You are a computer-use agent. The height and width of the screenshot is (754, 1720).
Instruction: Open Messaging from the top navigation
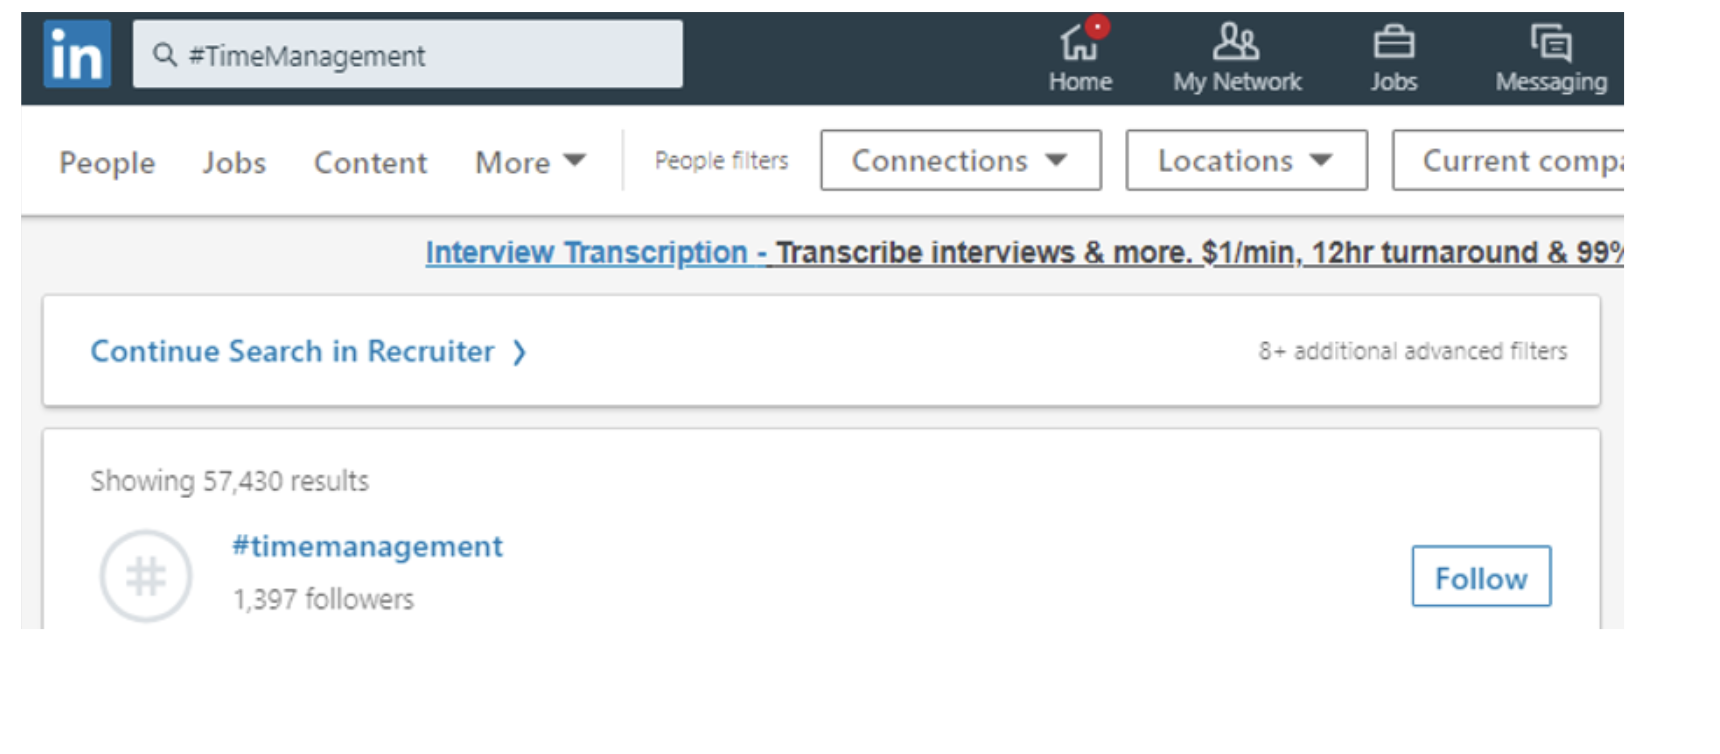(x=1551, y=57)
